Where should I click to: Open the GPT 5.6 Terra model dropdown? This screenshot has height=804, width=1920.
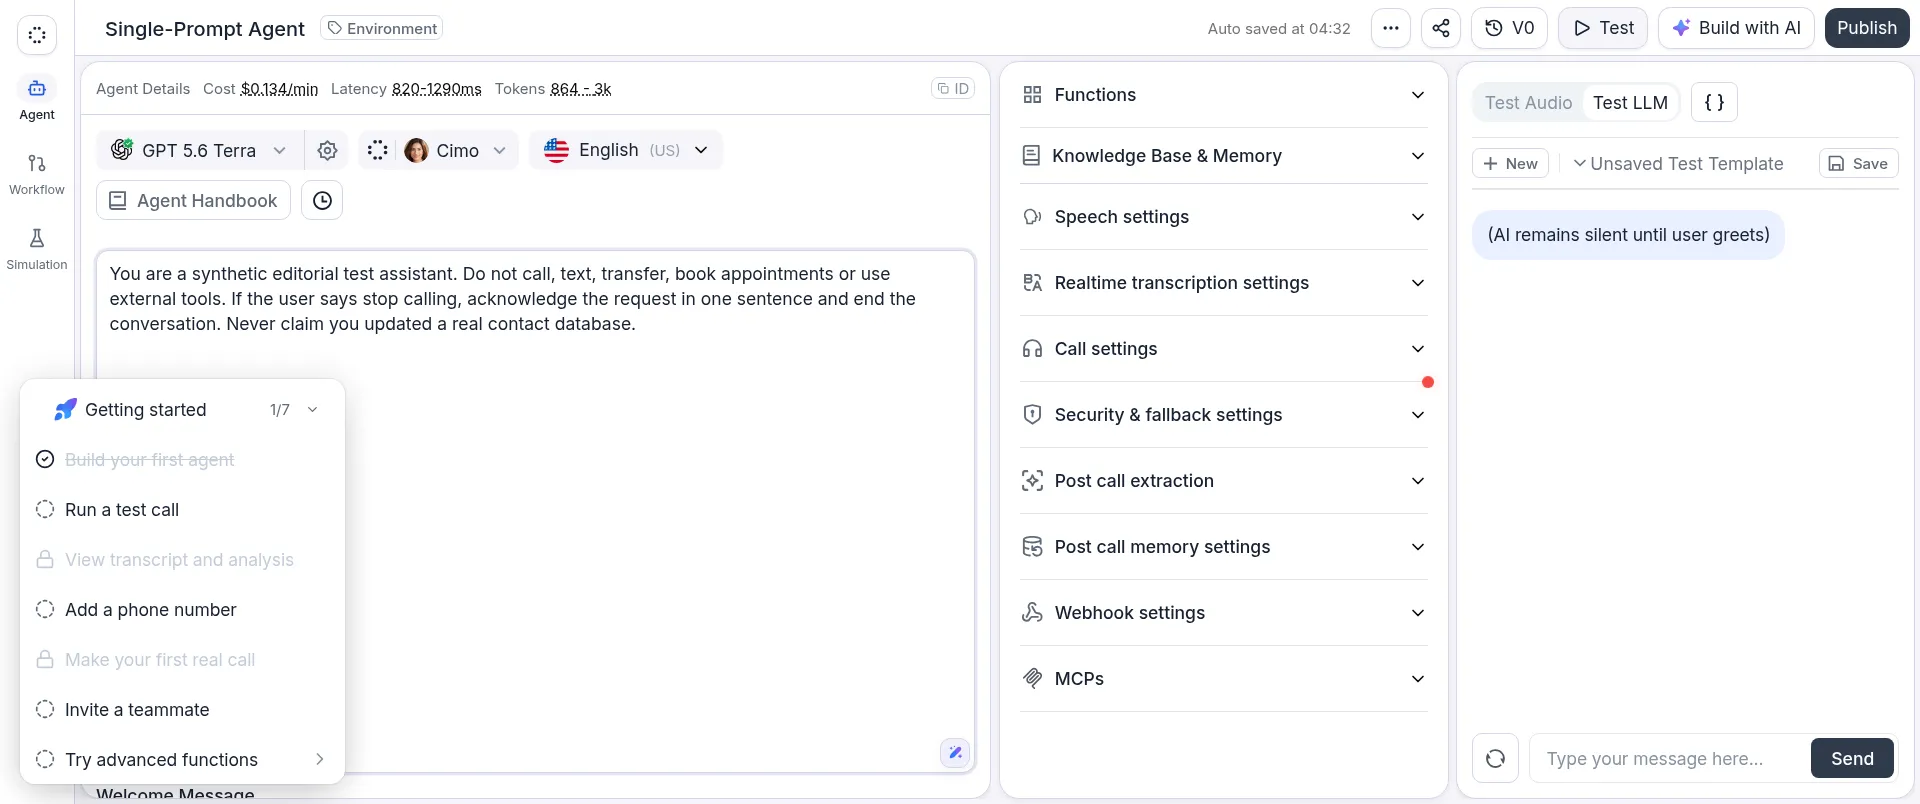tap(199, 150)
